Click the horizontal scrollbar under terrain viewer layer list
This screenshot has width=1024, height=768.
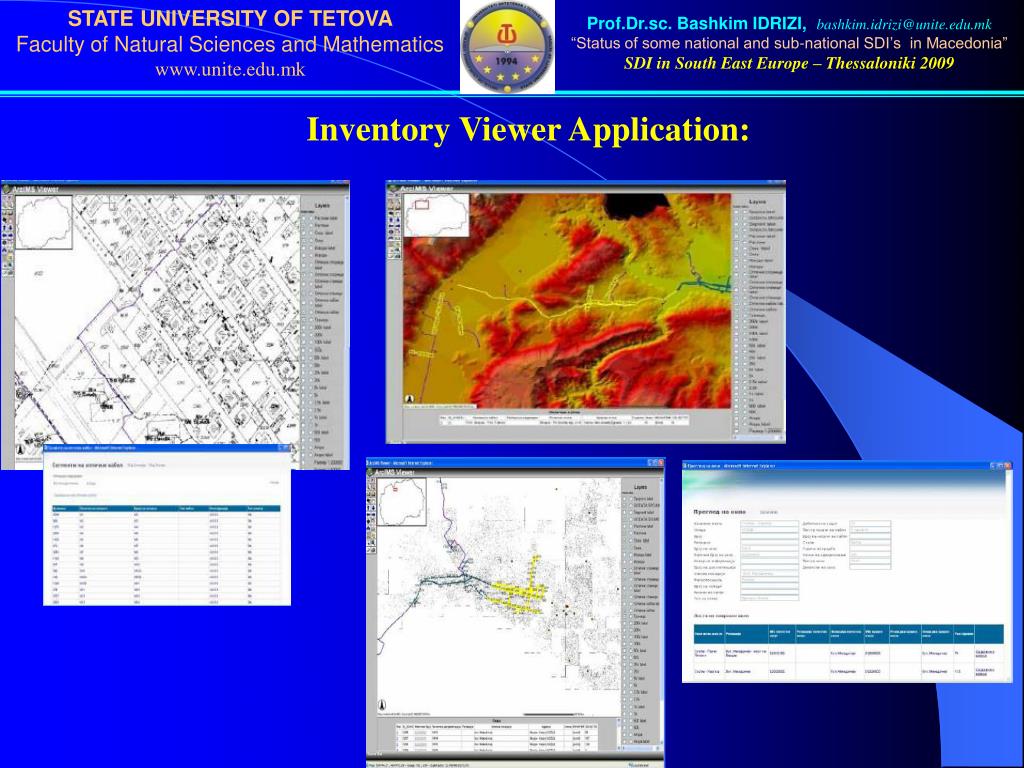(758, 438)
